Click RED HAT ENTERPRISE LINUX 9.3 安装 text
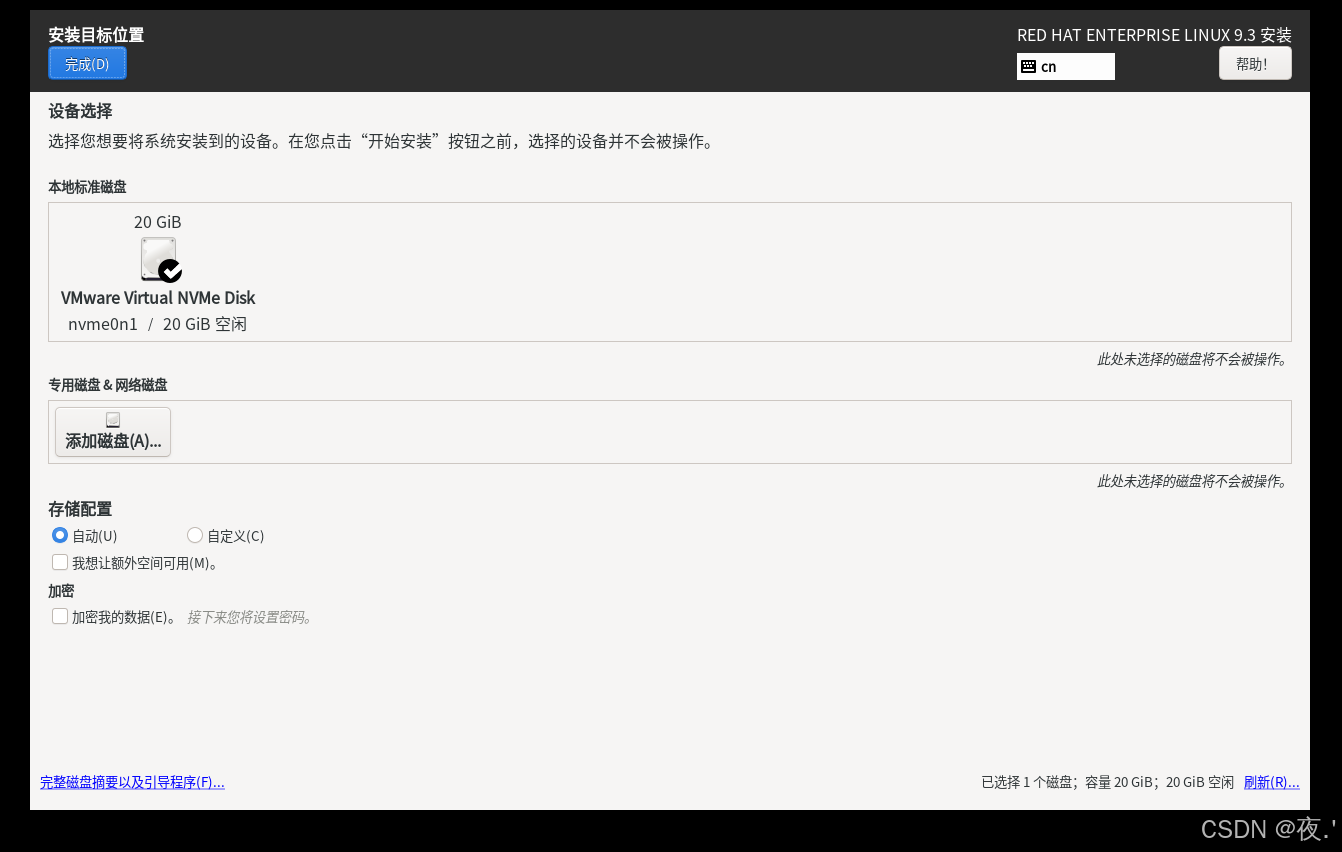The height and width of the screenshot is (852, 1342). [x=1154, y=35]
